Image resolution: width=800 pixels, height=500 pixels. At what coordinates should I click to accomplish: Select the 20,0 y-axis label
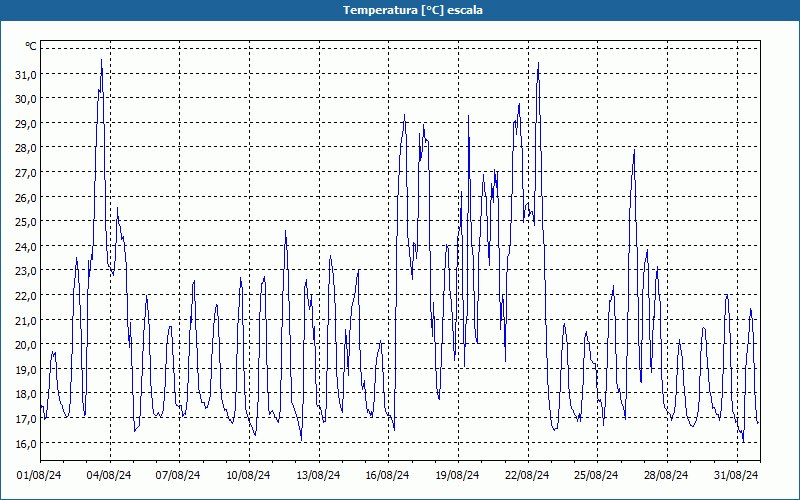[x=26, y=345]
